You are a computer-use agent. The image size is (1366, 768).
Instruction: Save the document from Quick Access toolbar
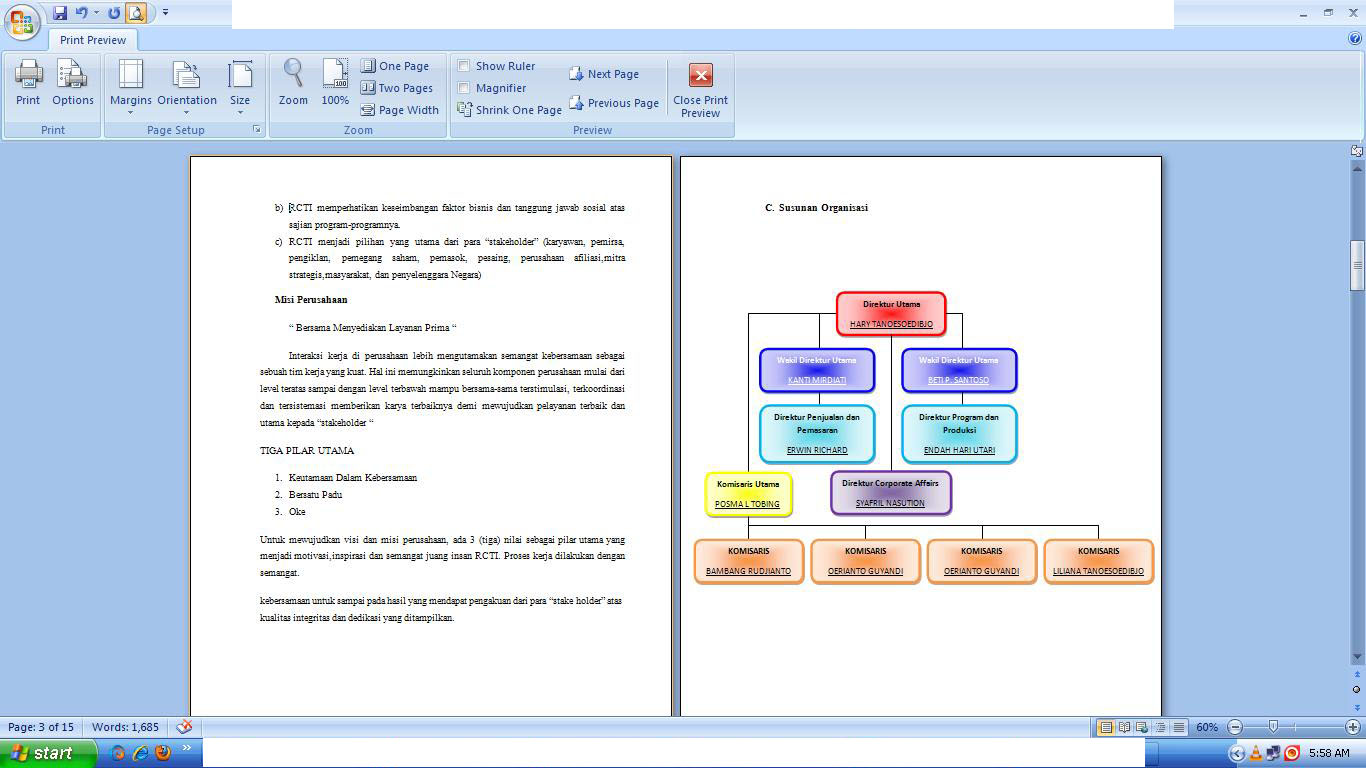pos(60,13)
